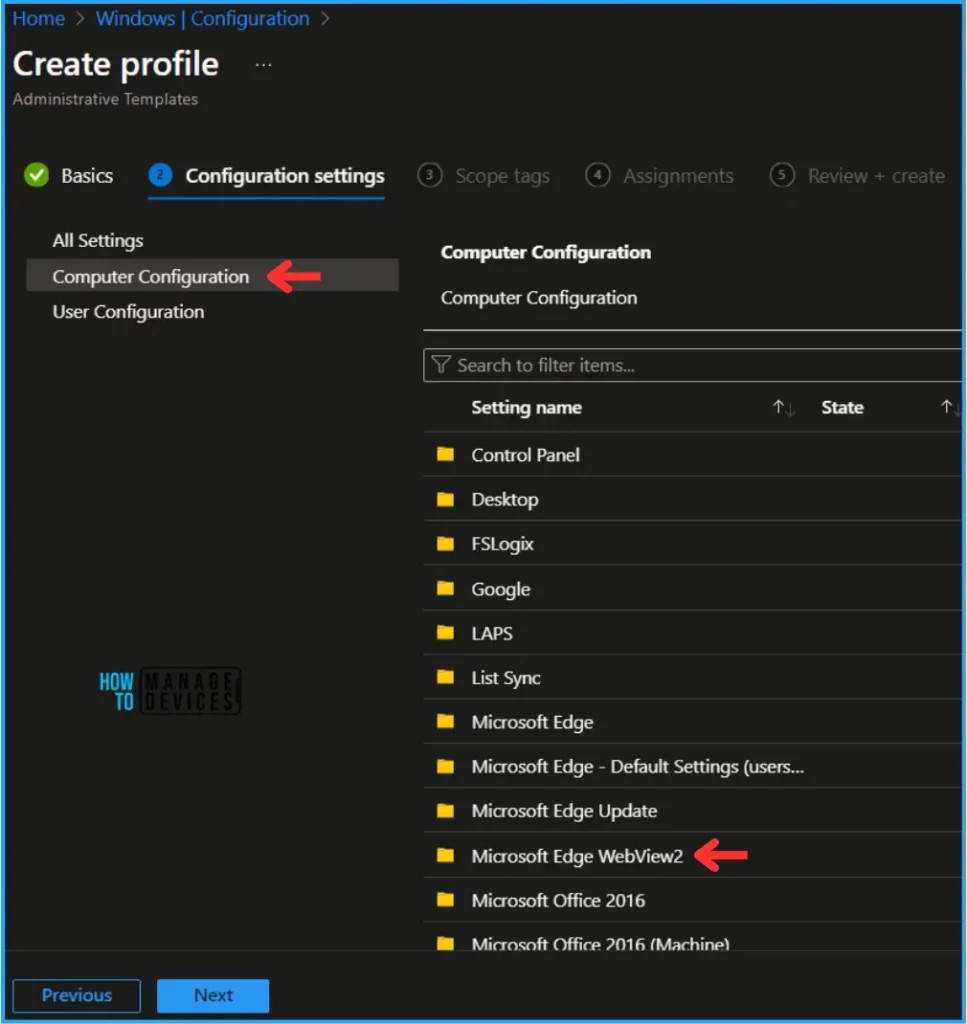The image size is (967, 1024).
Task: Open the List Sync setting row
Action: (x=692, y=677)
